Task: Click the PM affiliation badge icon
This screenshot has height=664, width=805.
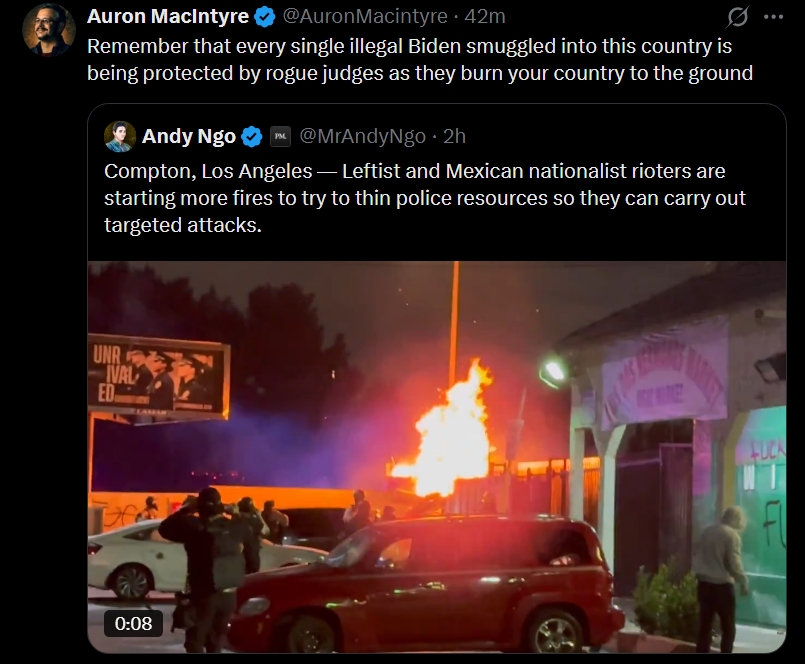Action: coord(280,137)
